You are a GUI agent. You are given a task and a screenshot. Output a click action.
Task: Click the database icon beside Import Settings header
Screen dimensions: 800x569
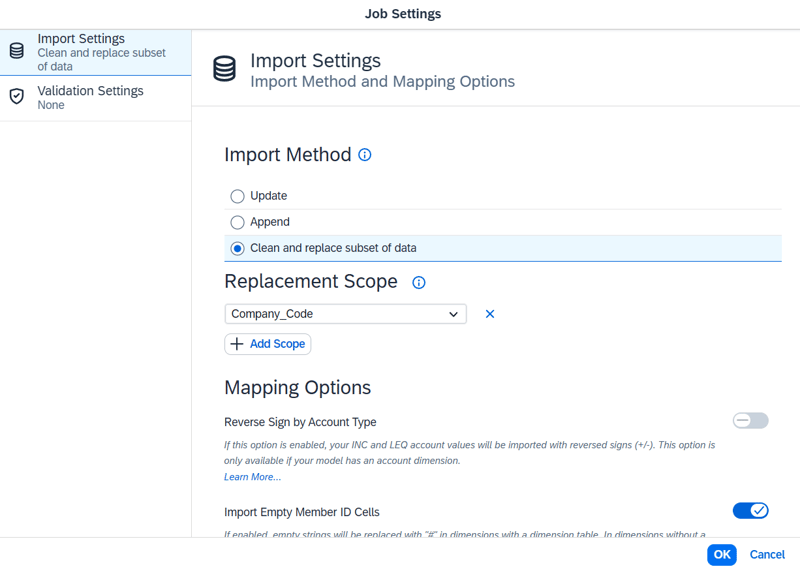225,69
